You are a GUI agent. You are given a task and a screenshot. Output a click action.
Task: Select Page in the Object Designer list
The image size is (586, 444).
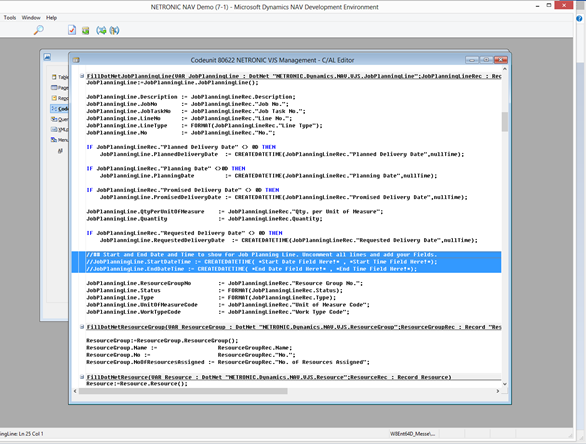(x=60, y=87)
